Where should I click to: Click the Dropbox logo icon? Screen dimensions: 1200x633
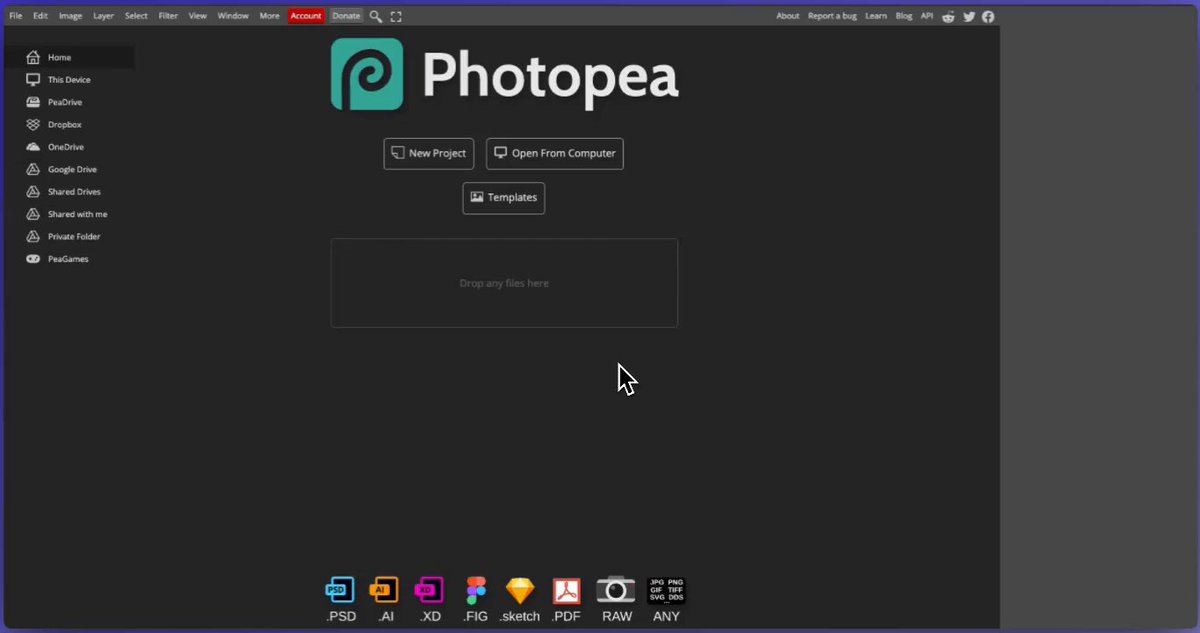(x=33, y=125)
